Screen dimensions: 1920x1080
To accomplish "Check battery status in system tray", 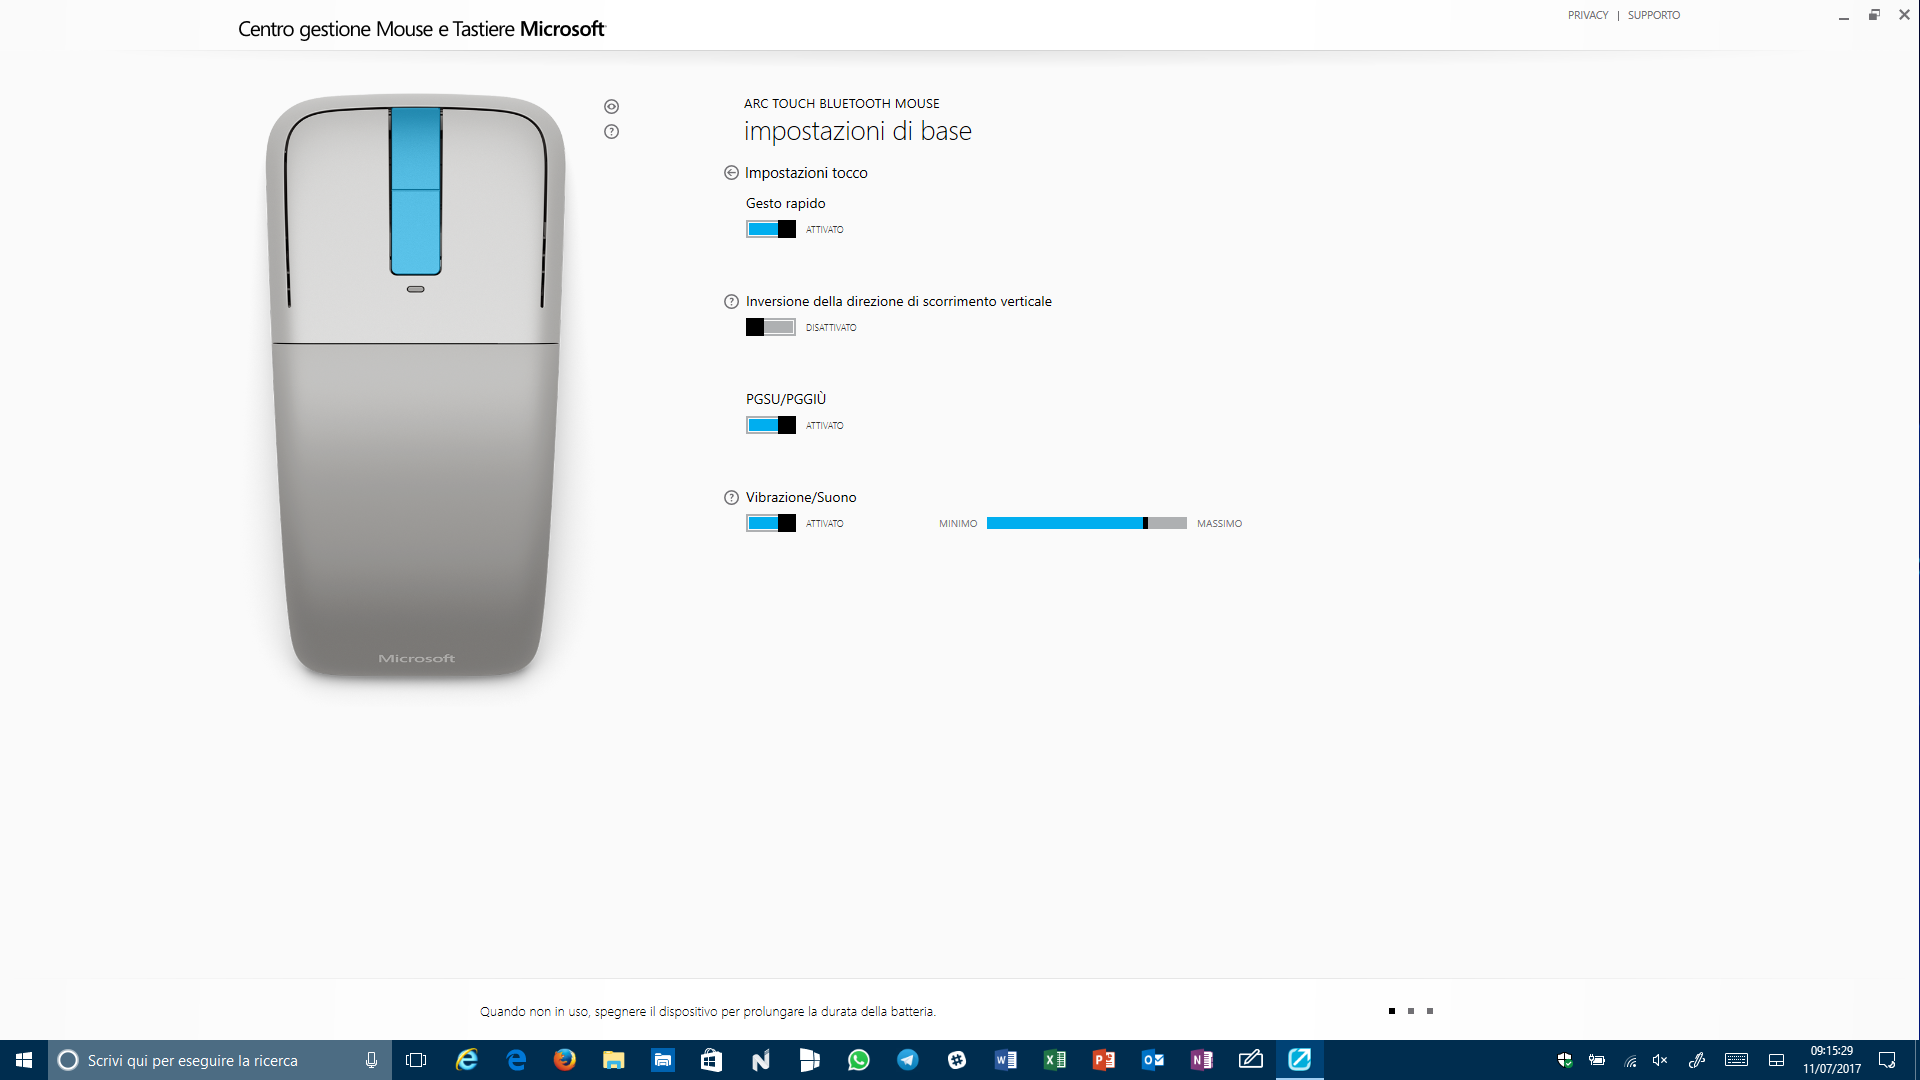I will click(x=1597, y=1060).
